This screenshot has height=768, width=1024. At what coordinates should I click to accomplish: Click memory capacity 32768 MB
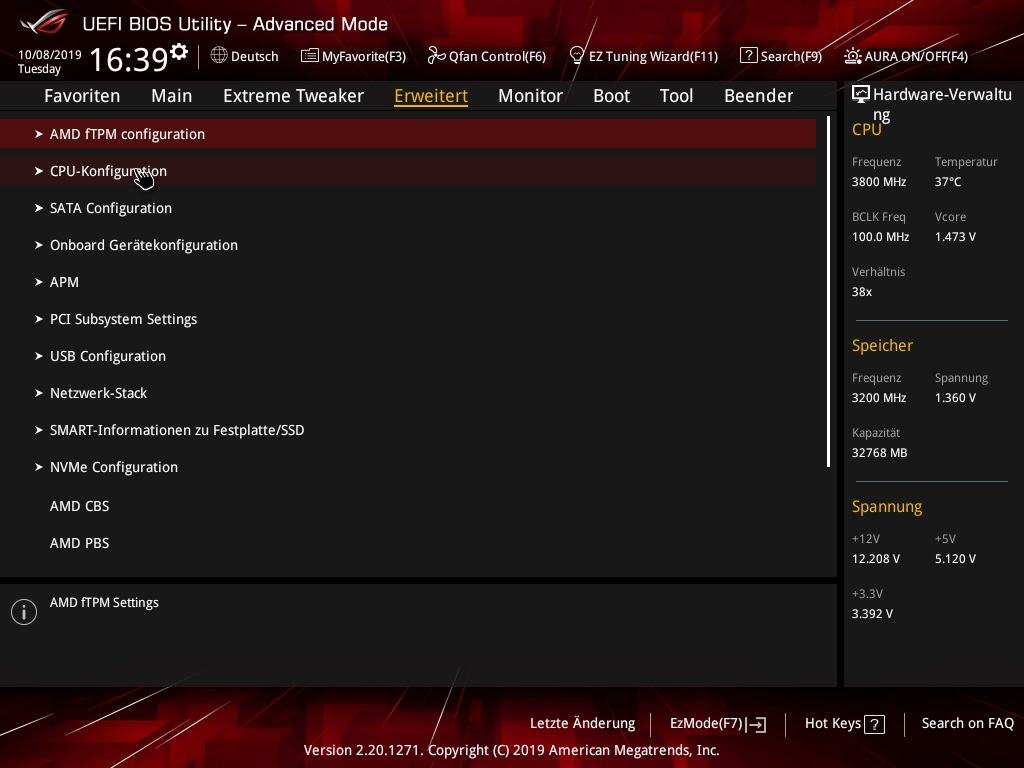[879, 453]
